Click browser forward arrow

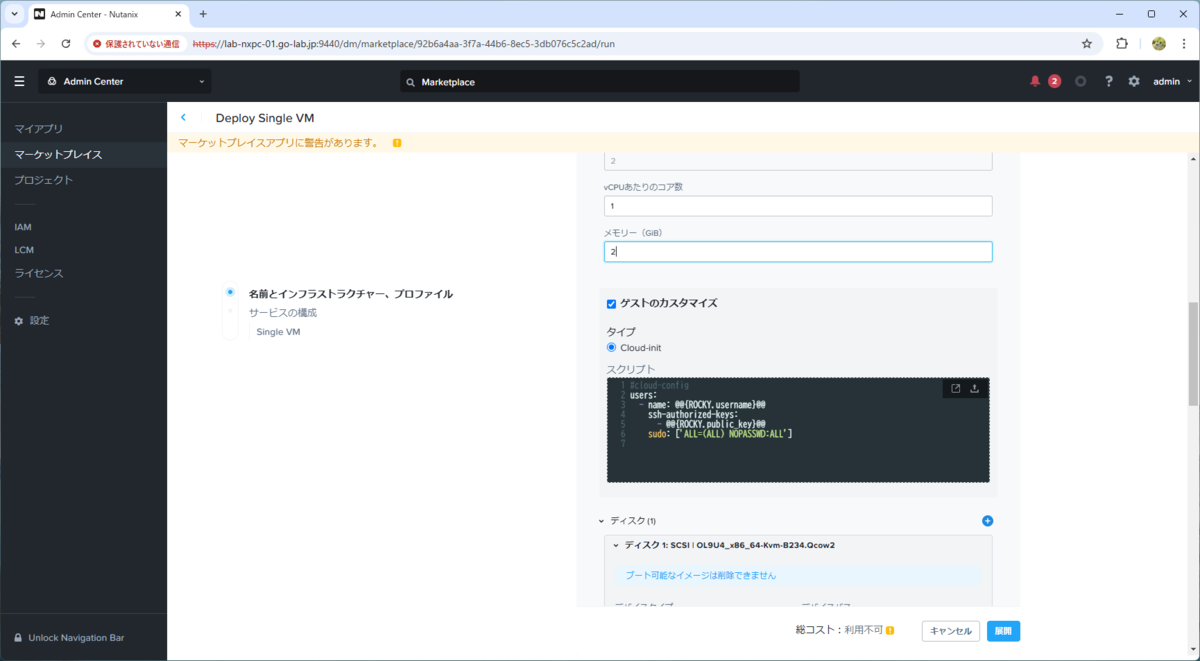pyautogui.click(x=41, y=44)
